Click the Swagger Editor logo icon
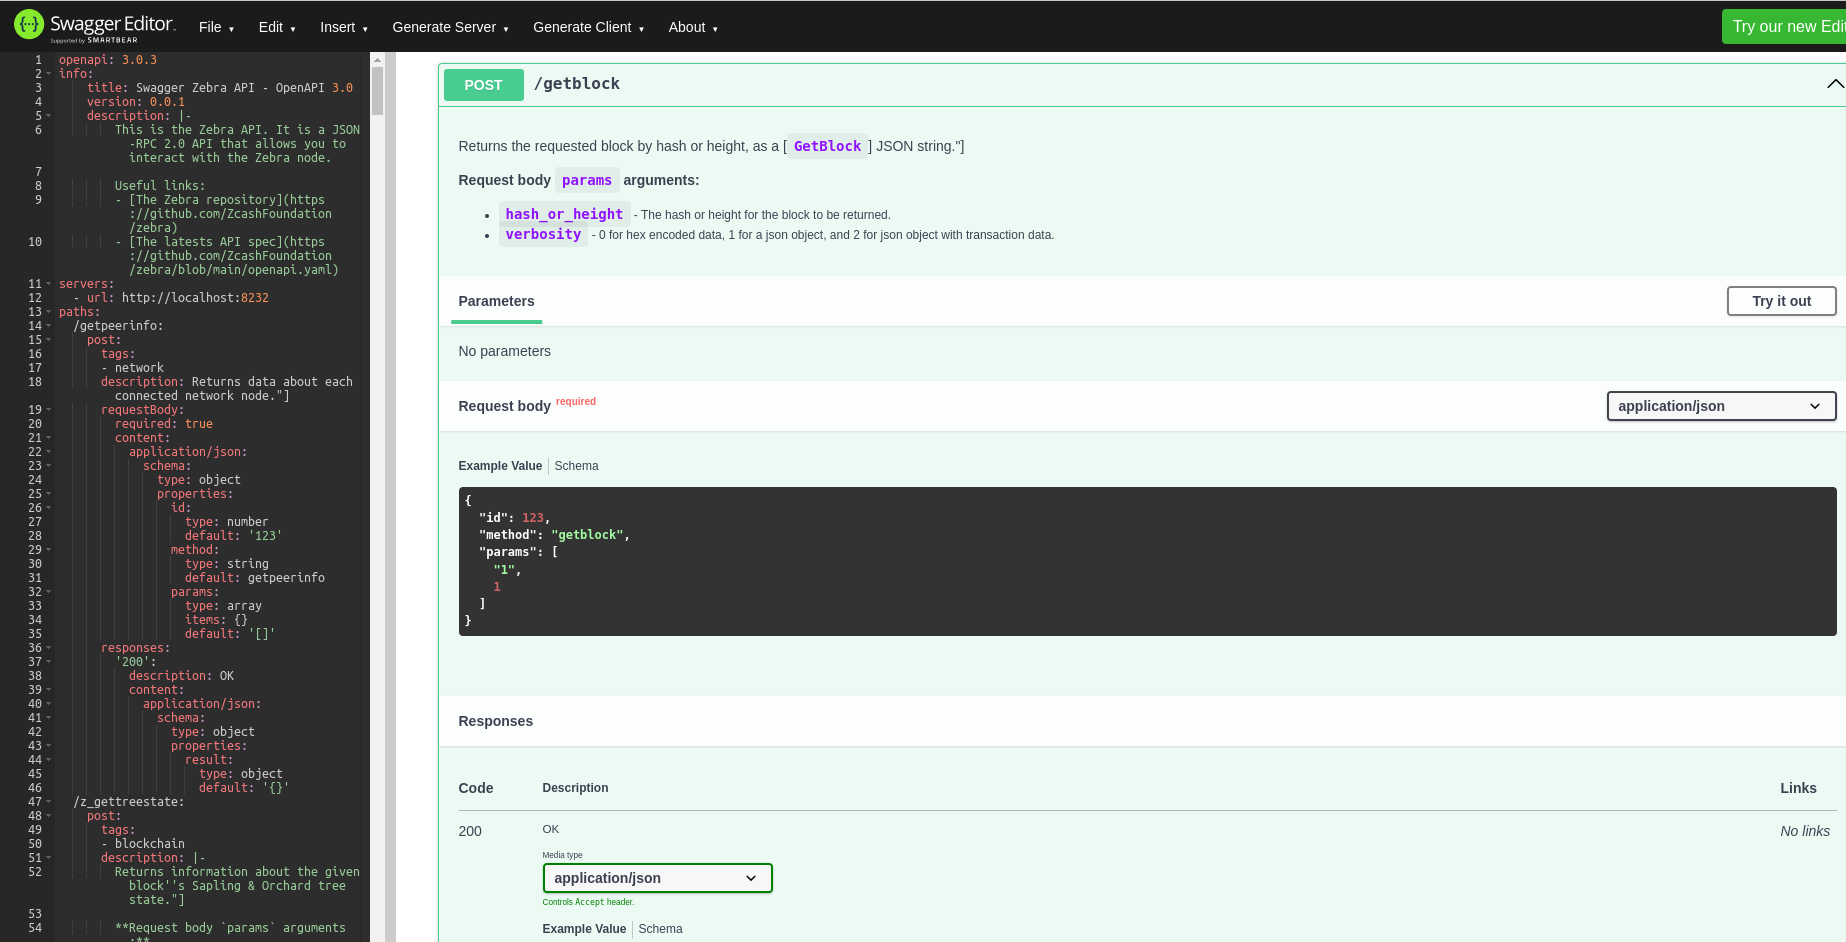This screenshot has height=942, width=1846. (x=29, y=25)
